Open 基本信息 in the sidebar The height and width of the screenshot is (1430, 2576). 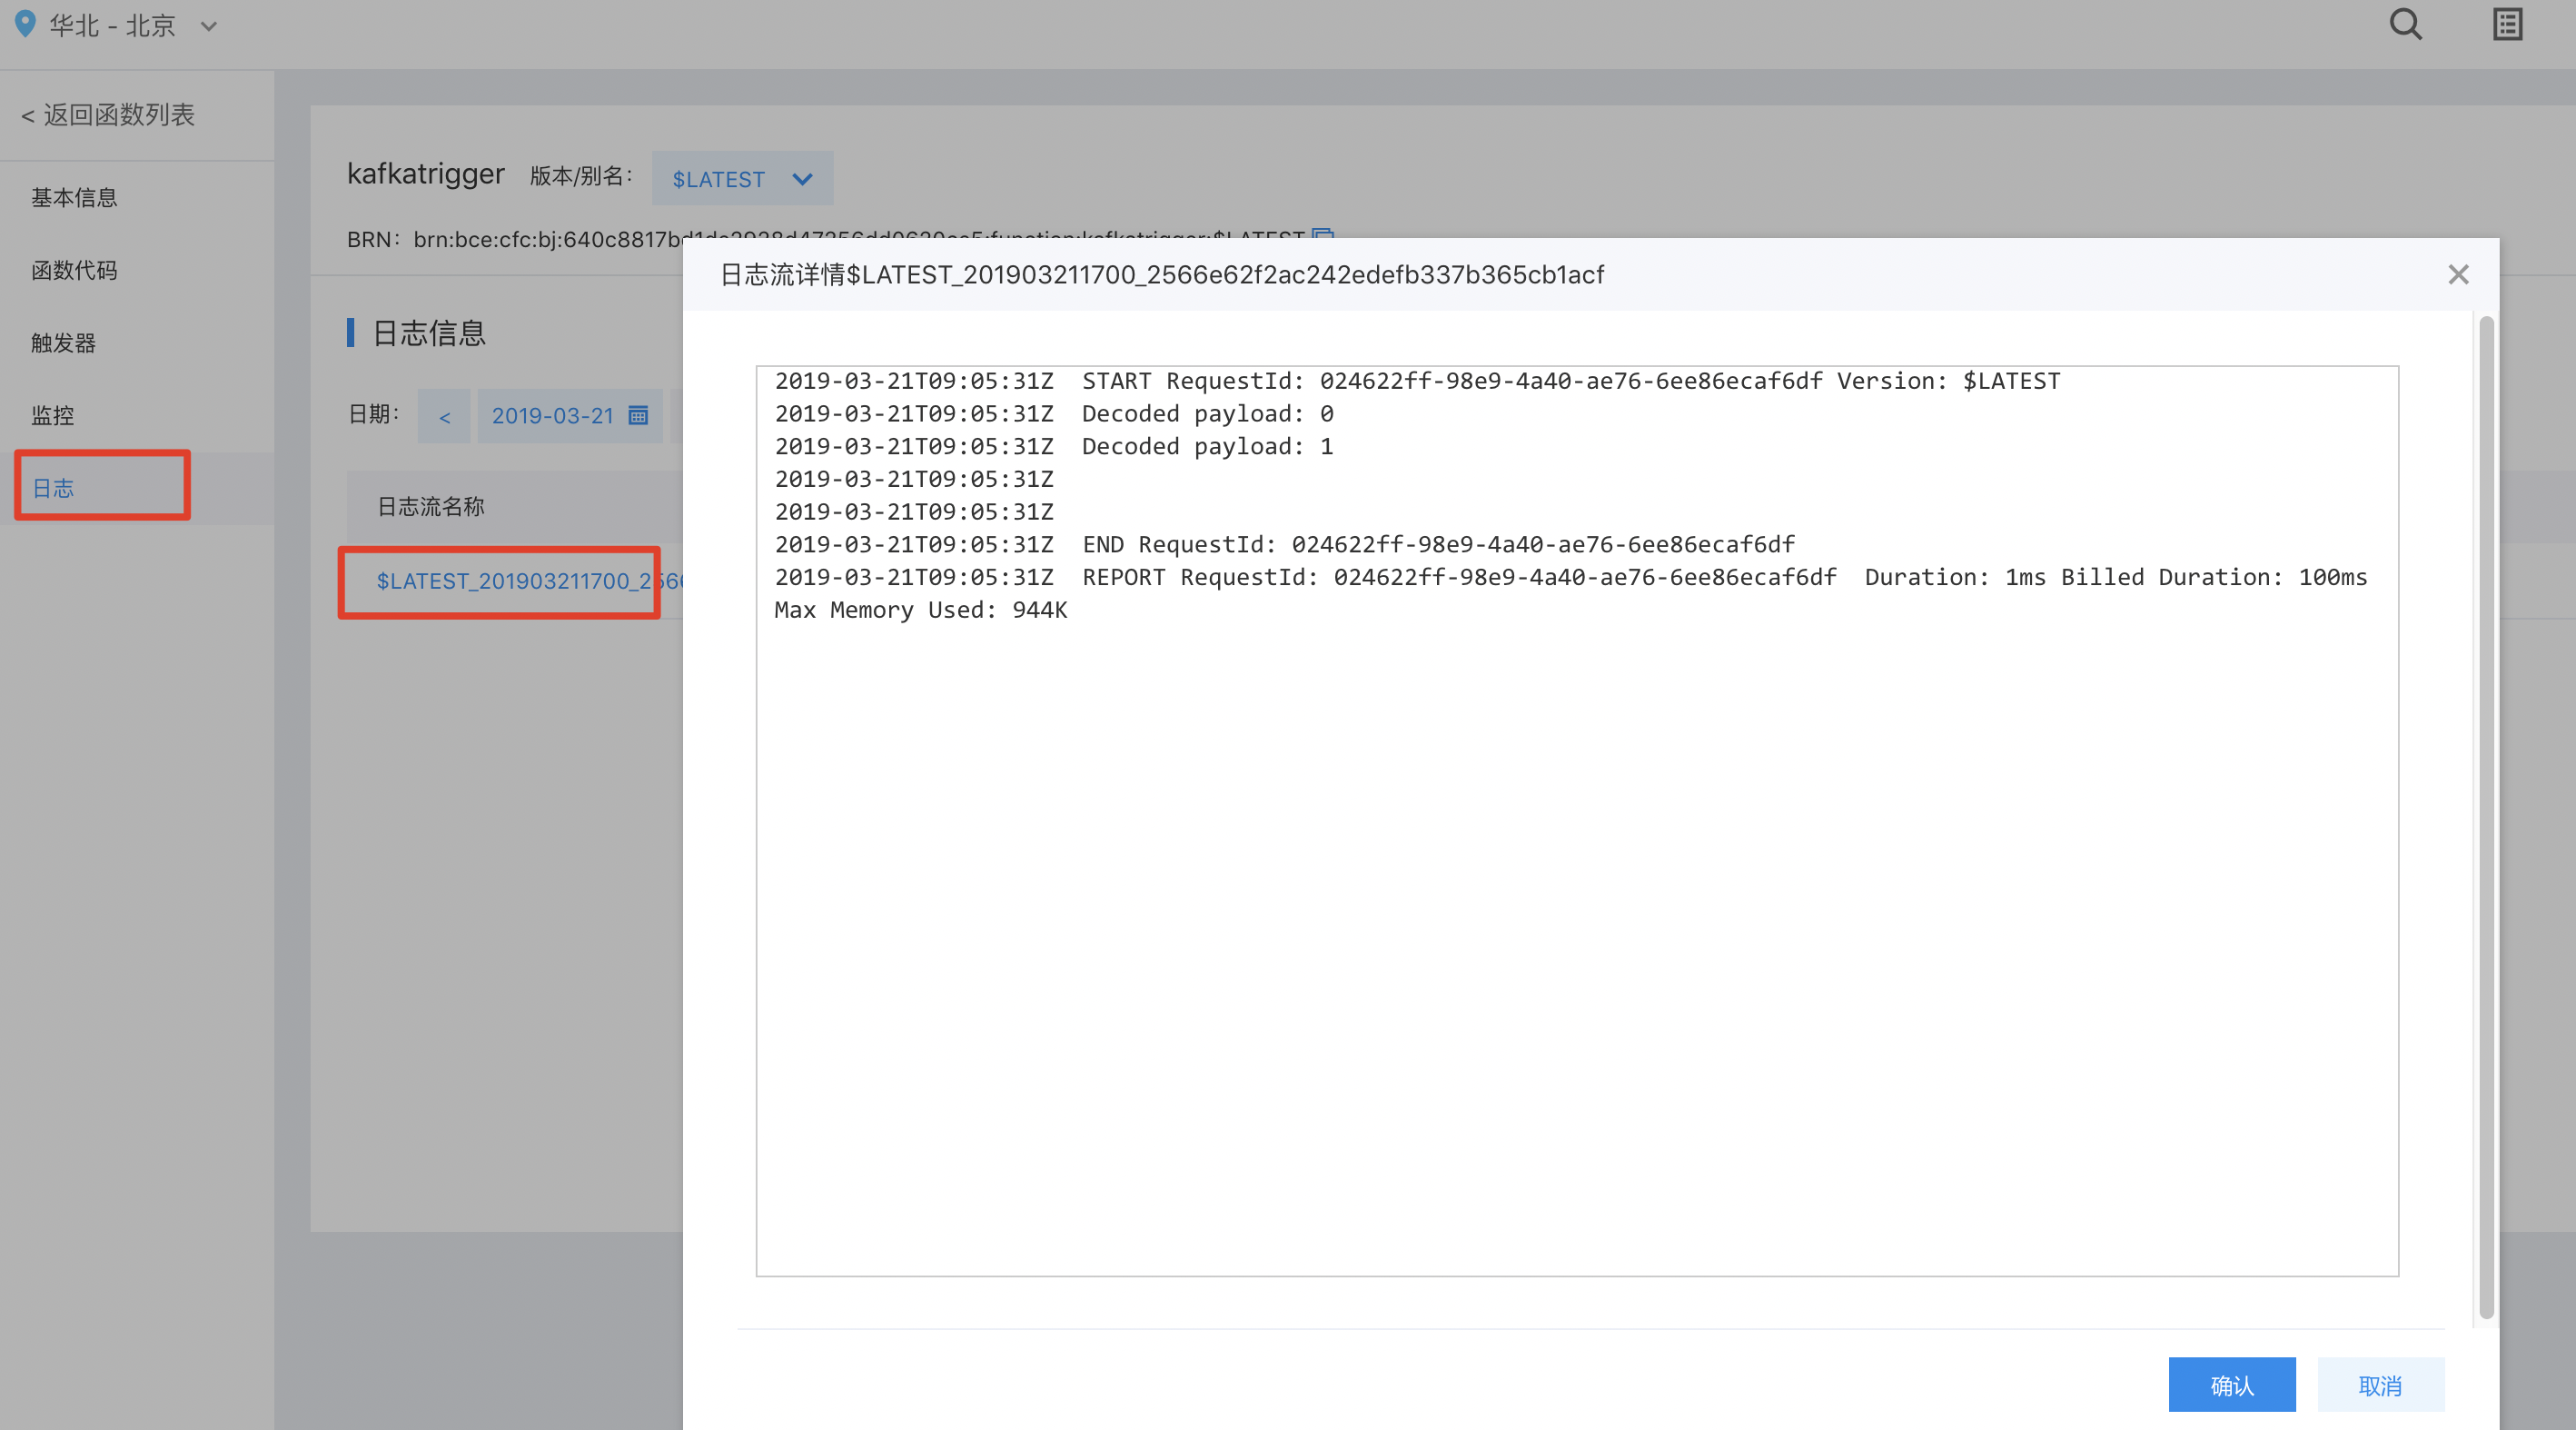tap(74, 198)
